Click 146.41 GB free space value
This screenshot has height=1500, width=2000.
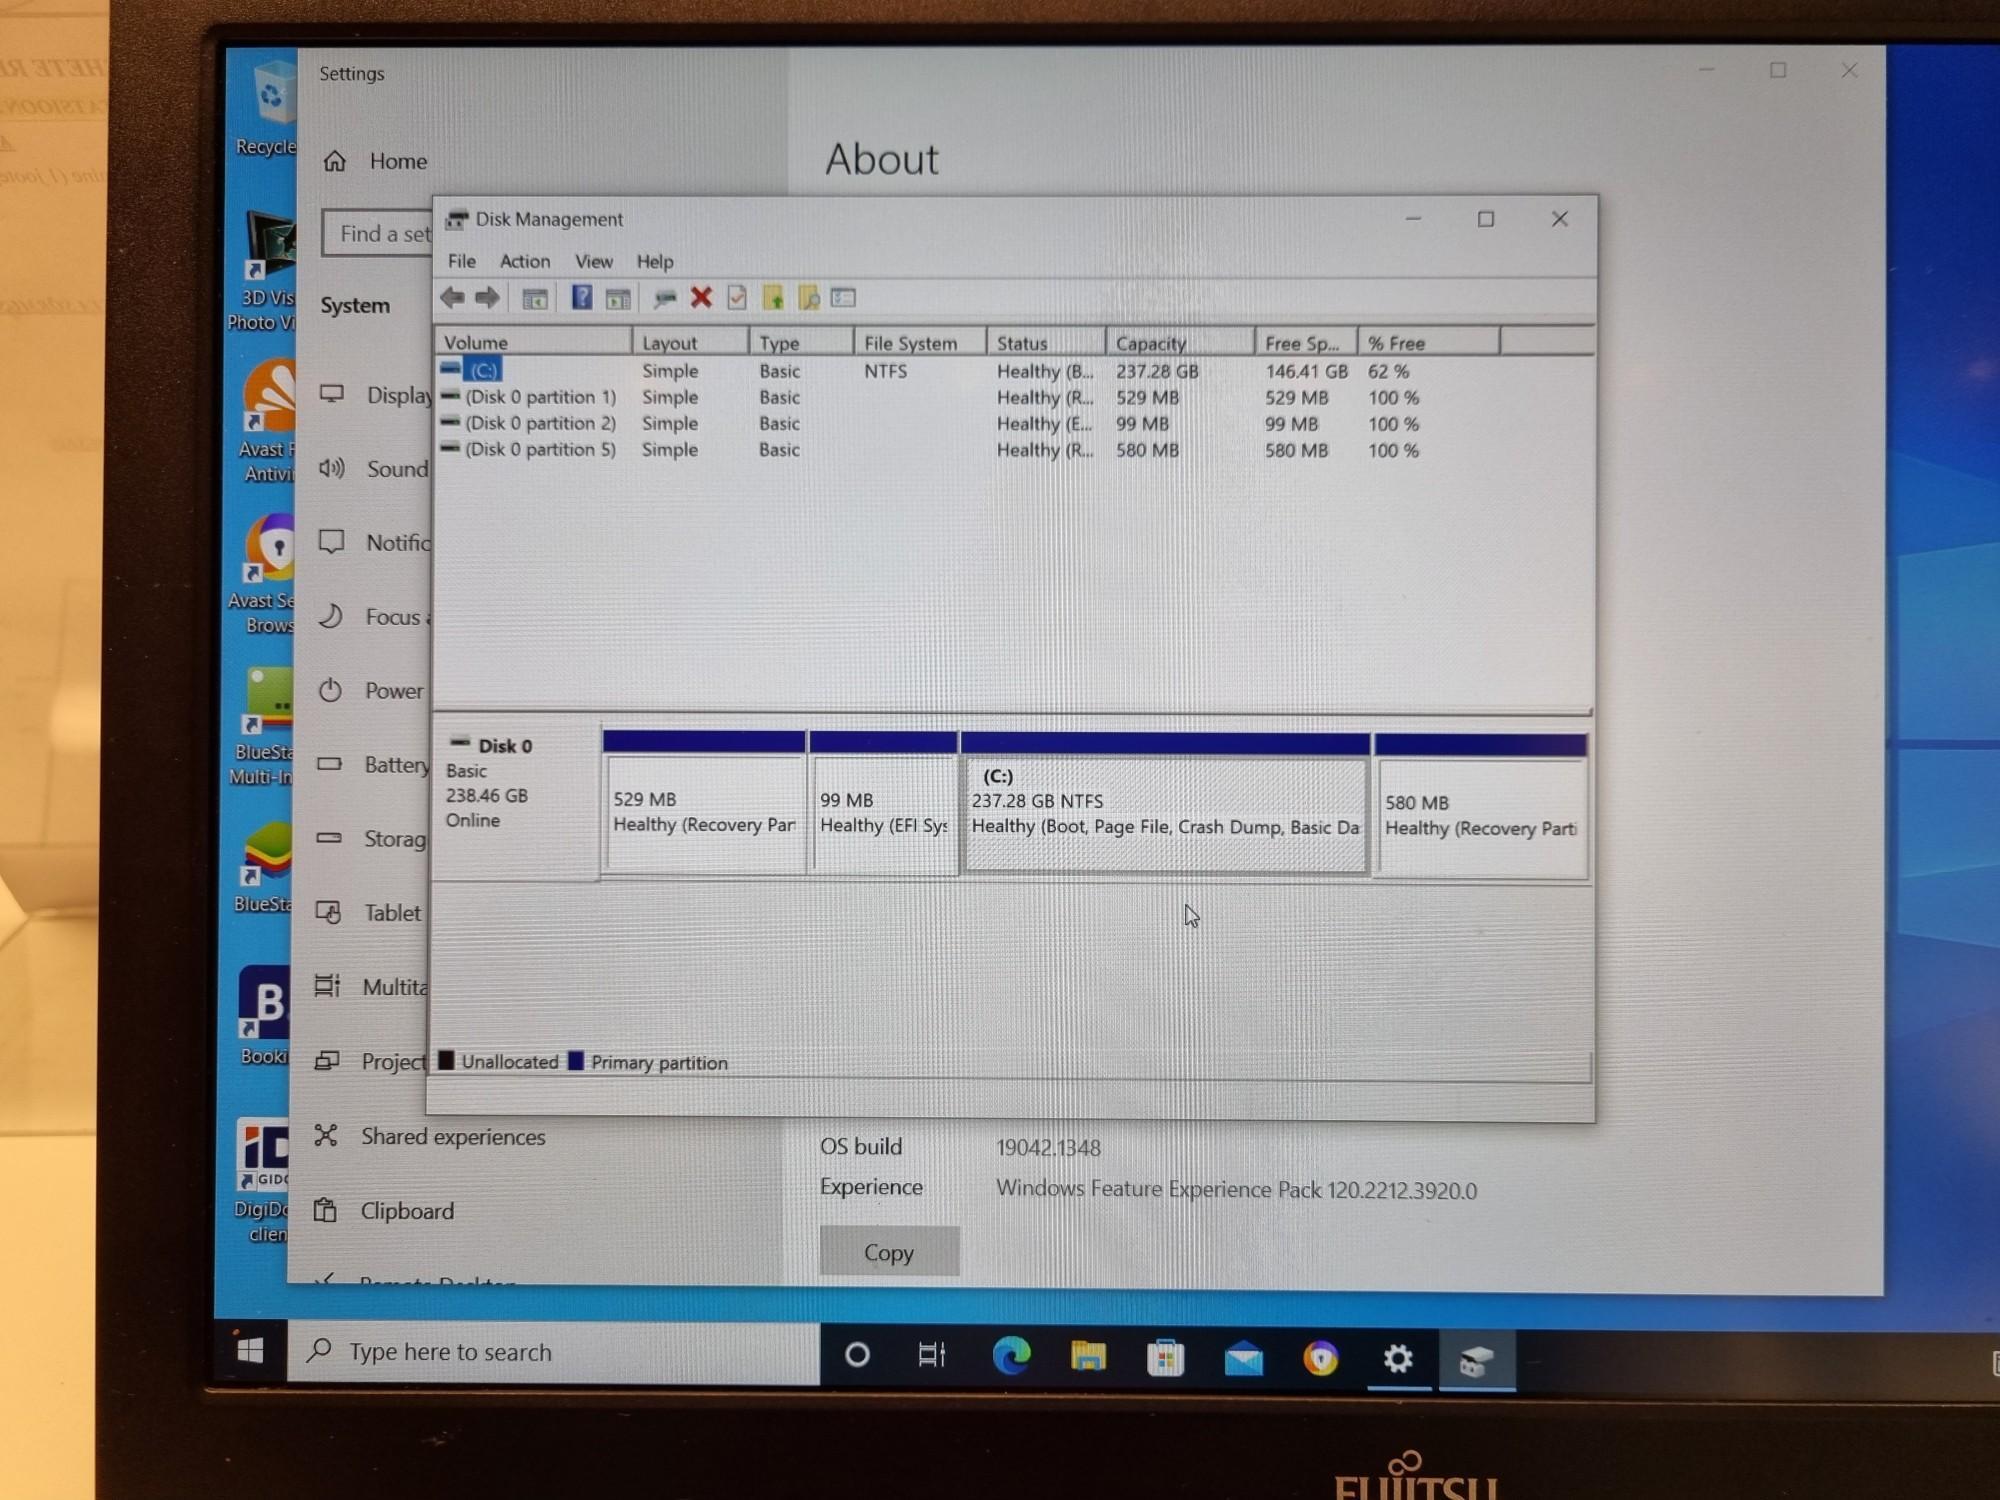[x=1306, y=371]
